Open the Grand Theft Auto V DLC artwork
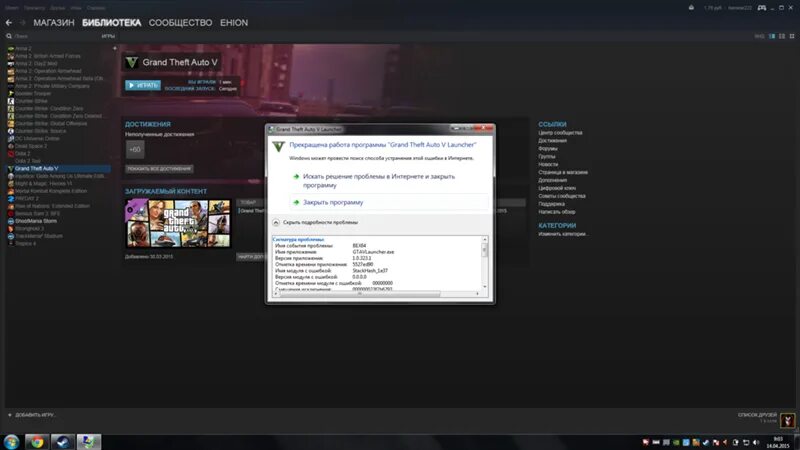This screenshot has width=800, height=450. (178, 223)
